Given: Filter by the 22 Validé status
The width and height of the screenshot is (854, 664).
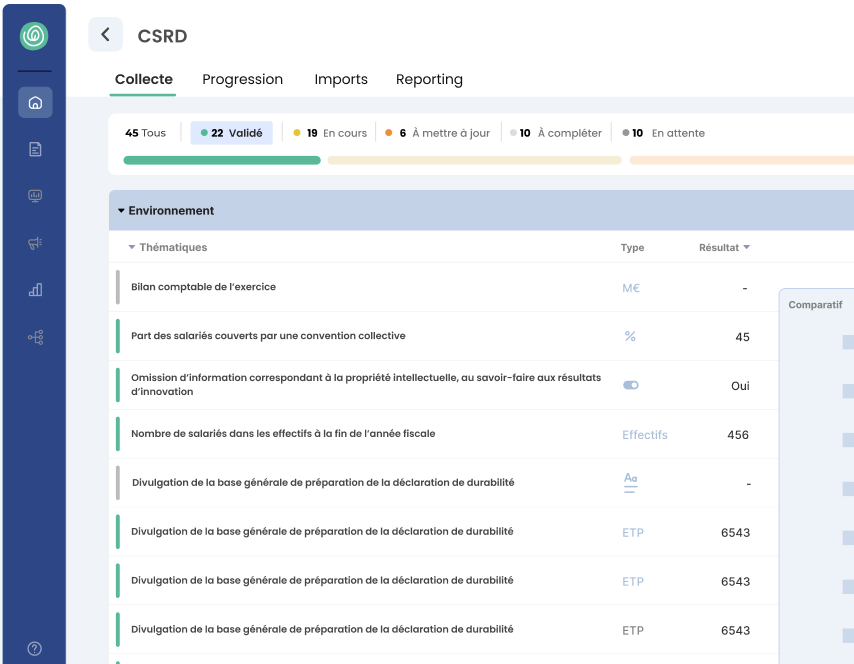Looking at the screenshot, I should tap(232, 132).
